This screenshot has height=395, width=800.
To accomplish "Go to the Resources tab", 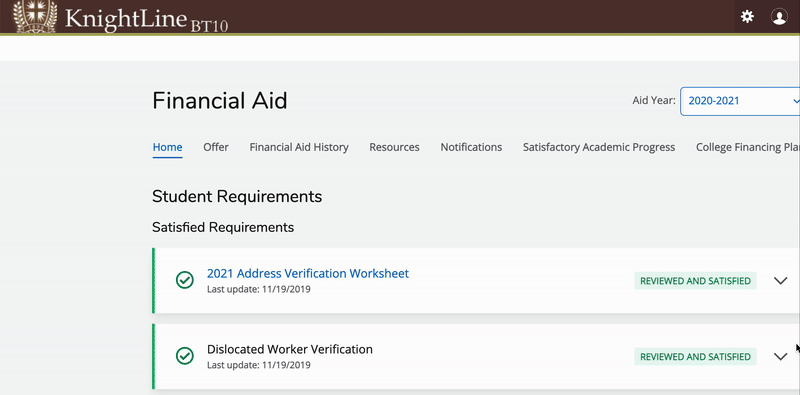I will tap(394, 147).
